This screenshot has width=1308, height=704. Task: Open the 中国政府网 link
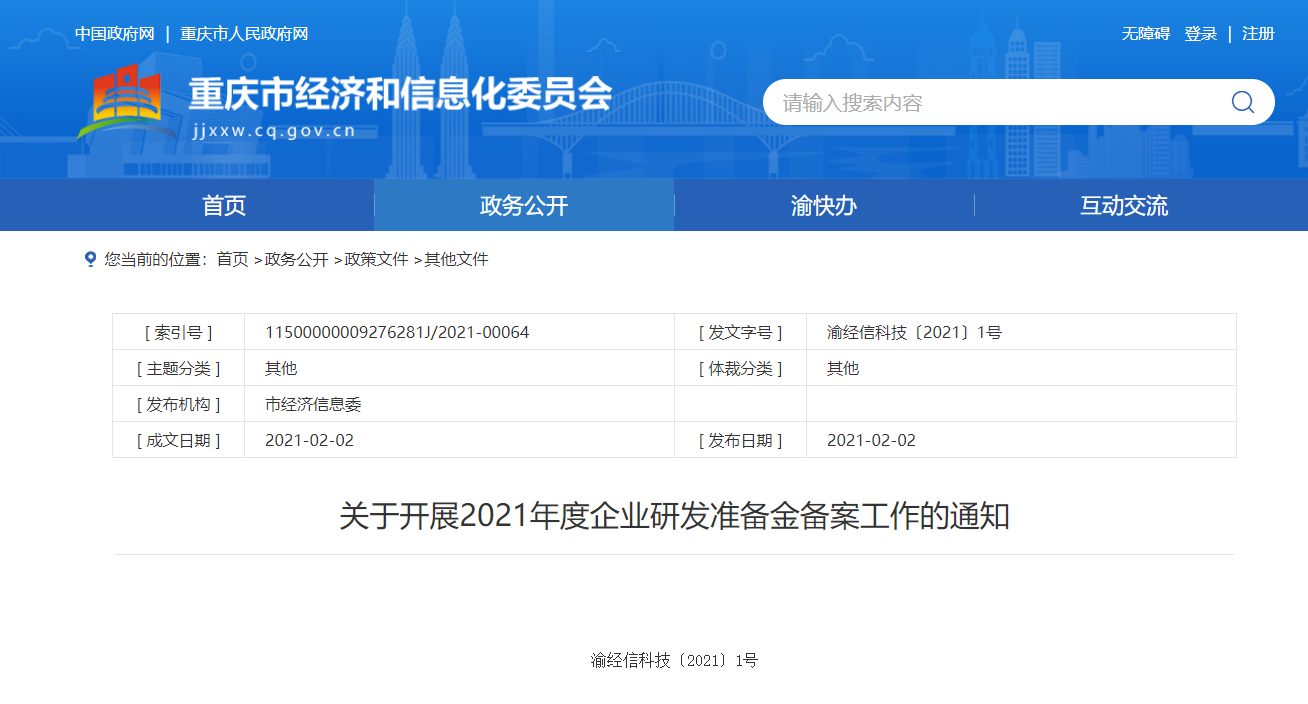[115, 34]
